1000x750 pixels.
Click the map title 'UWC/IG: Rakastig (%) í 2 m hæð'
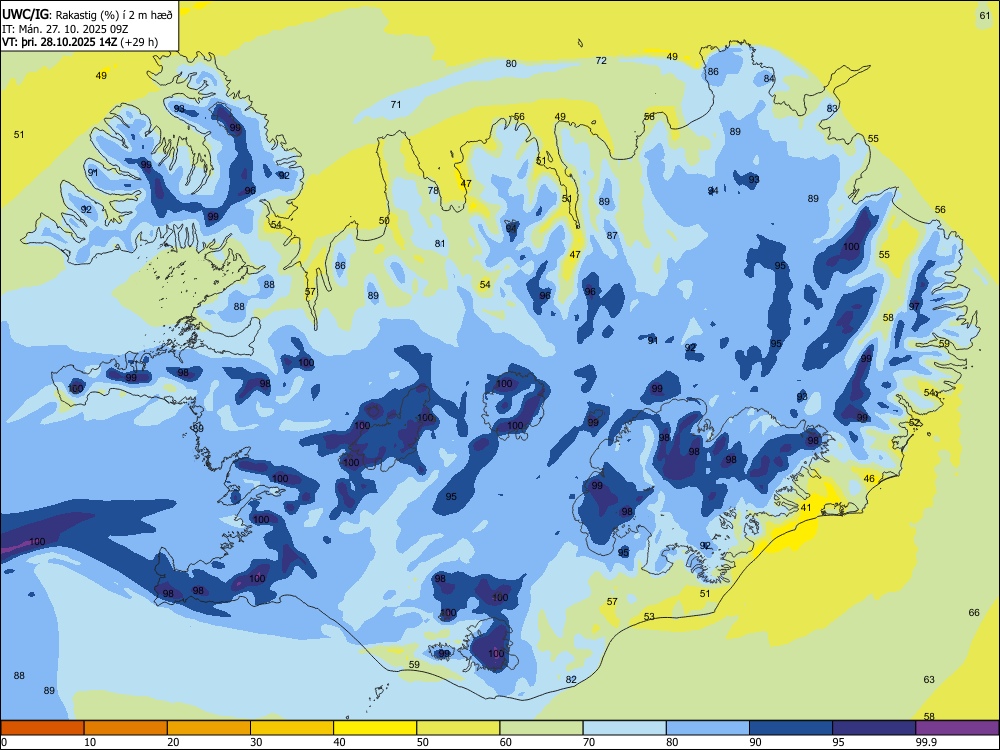pyautogui.click(x=87, y=14)
